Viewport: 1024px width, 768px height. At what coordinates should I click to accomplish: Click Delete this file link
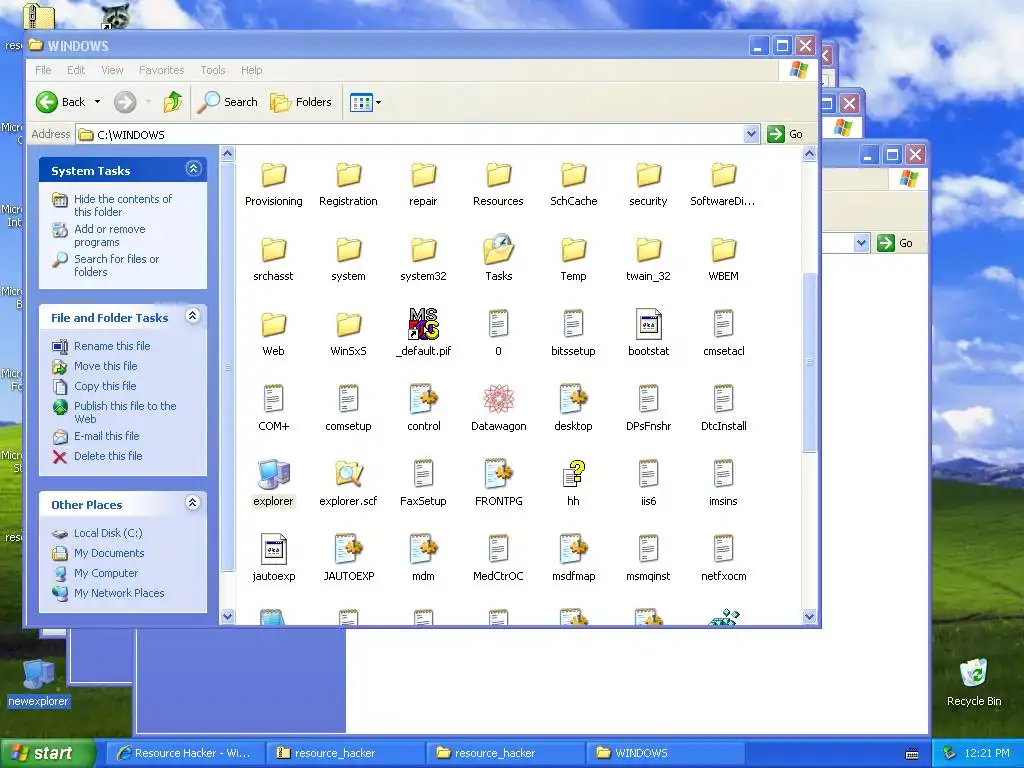coord(108,456)
